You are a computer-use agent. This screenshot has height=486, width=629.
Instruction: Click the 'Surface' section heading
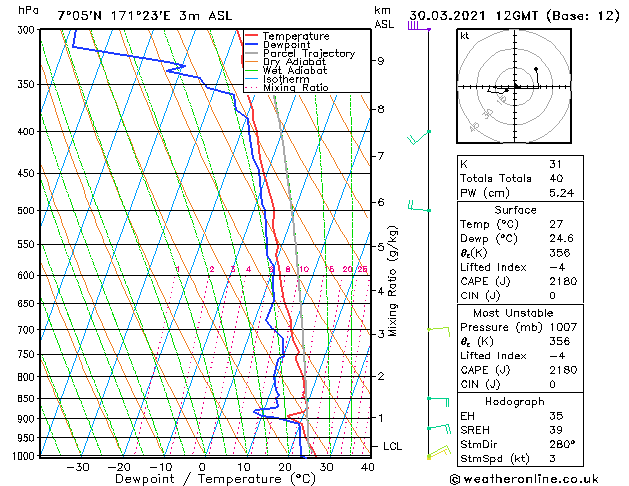(515, 210)
